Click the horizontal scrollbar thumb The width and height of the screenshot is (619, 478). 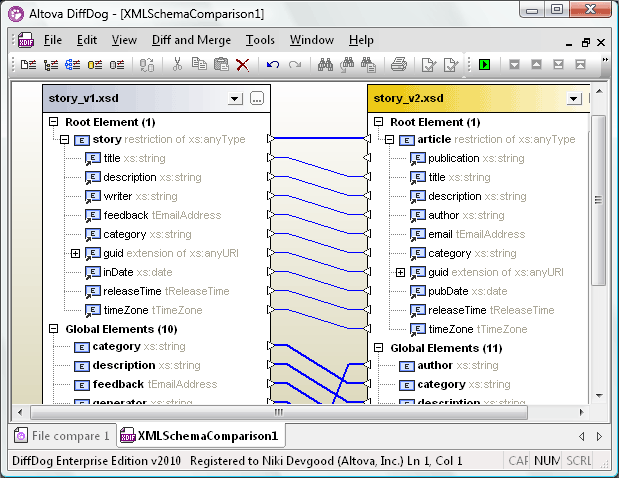point(279,412)
